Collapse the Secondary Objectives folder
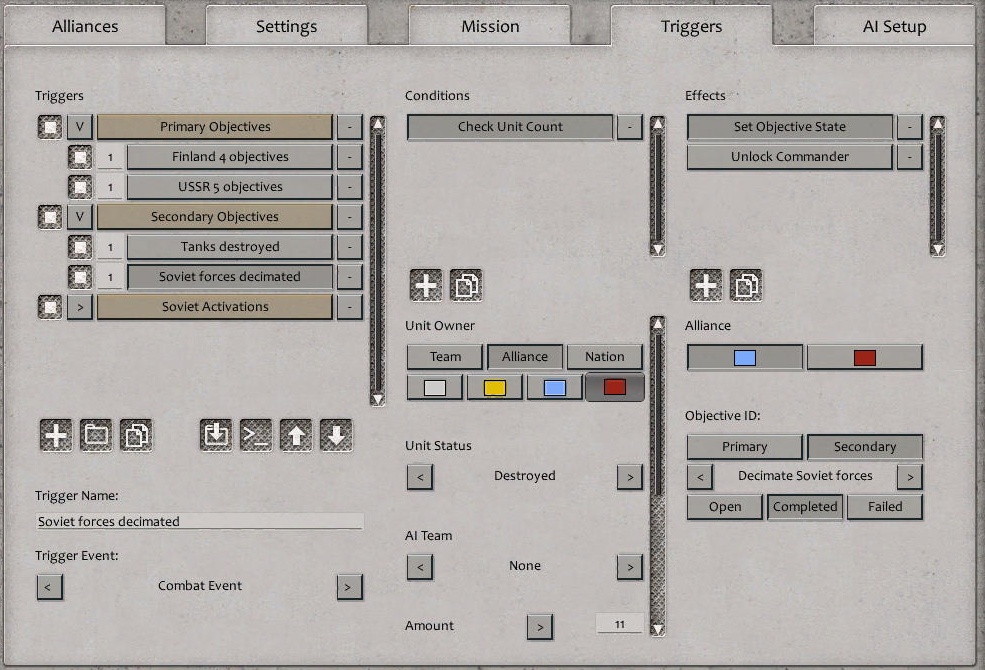Viewport: 985px width, 670px height. coord(80,217)
